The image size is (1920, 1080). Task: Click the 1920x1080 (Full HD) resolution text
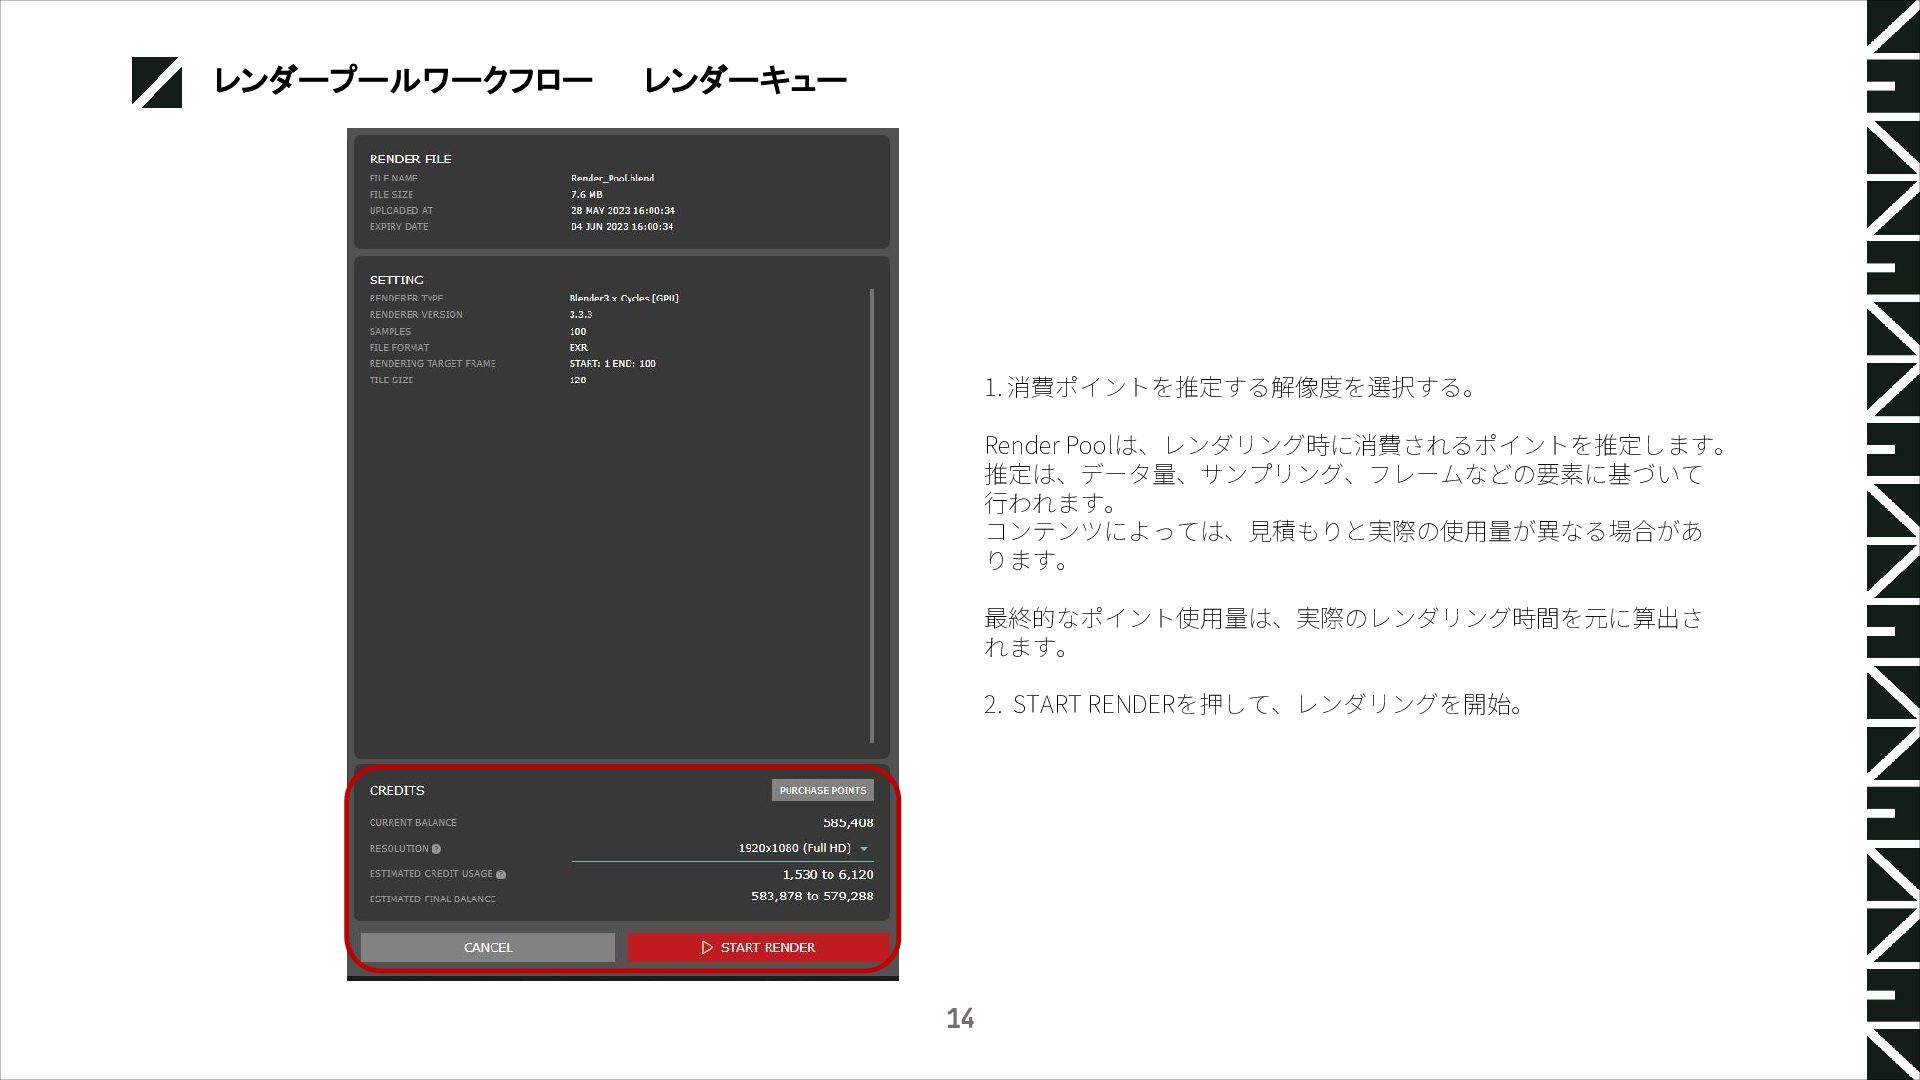pyautogui.click(x=794, y=848)
